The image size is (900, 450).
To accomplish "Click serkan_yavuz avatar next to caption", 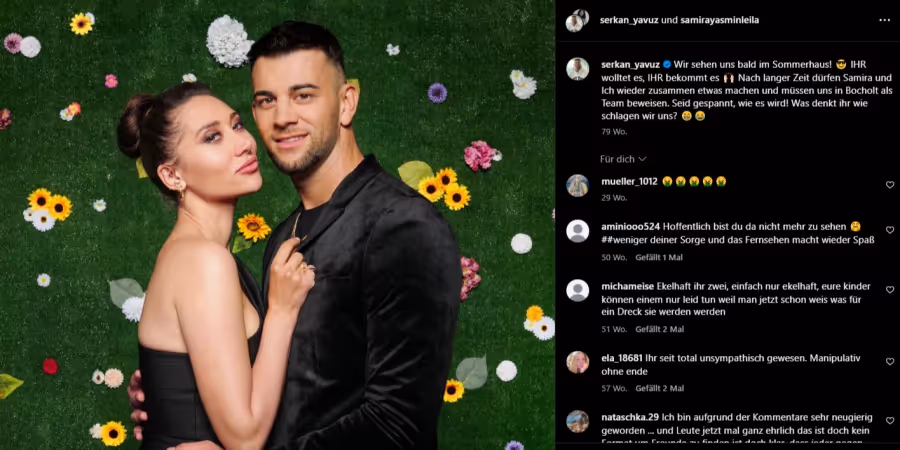I will tap(577, 69).
